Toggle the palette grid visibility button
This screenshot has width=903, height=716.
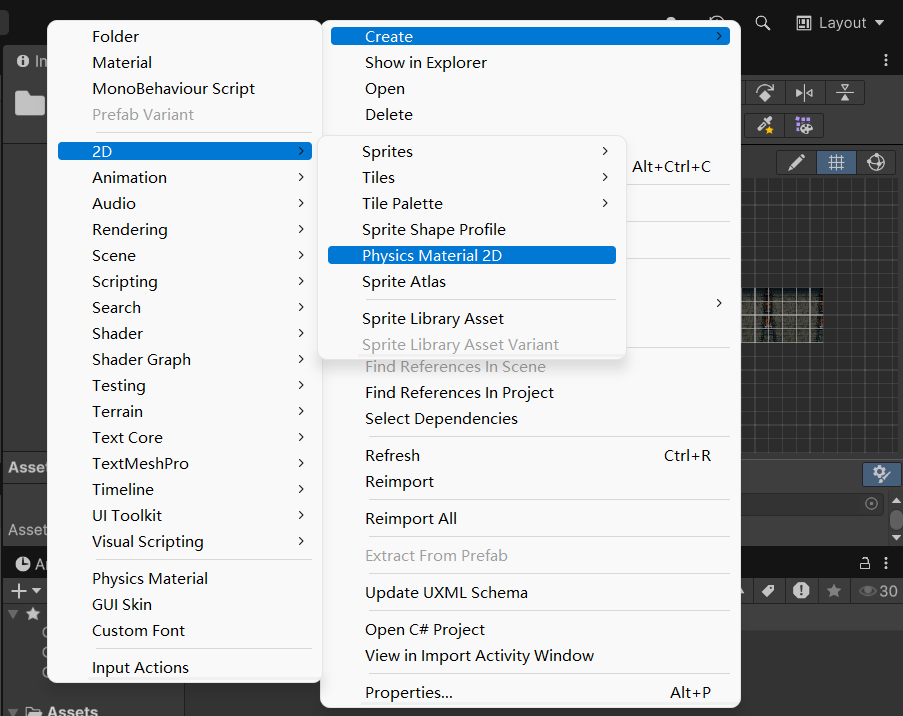pyautogui.click(x=836, y=162)
